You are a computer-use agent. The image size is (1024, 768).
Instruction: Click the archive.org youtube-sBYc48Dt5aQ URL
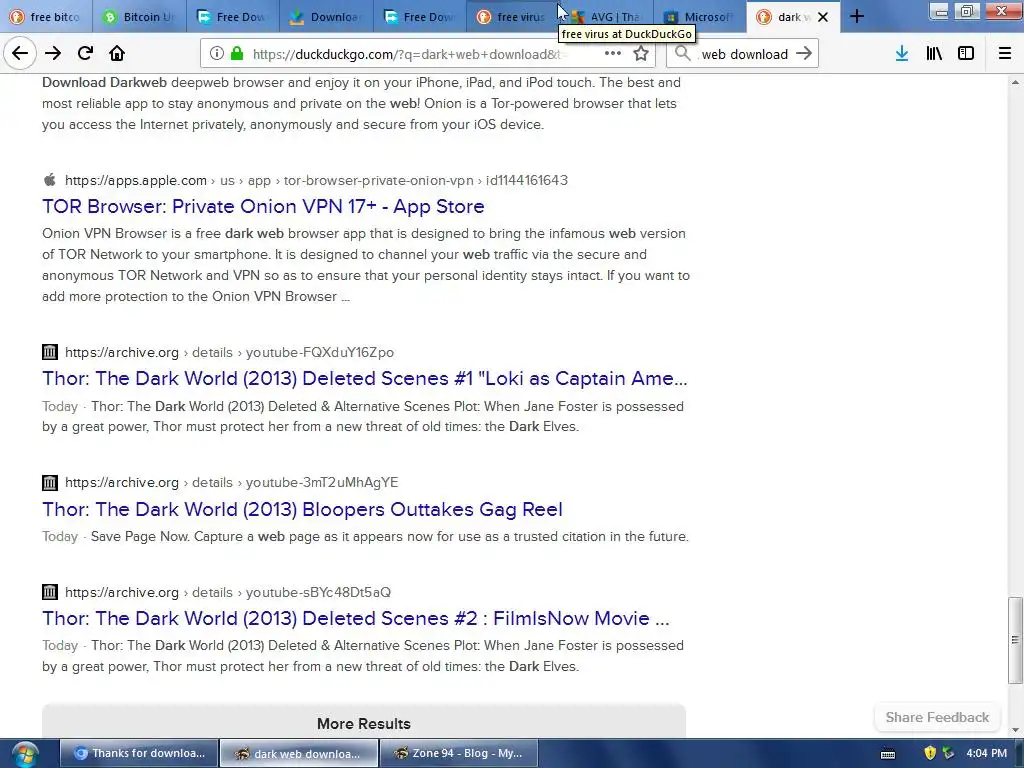pos(228,592)
